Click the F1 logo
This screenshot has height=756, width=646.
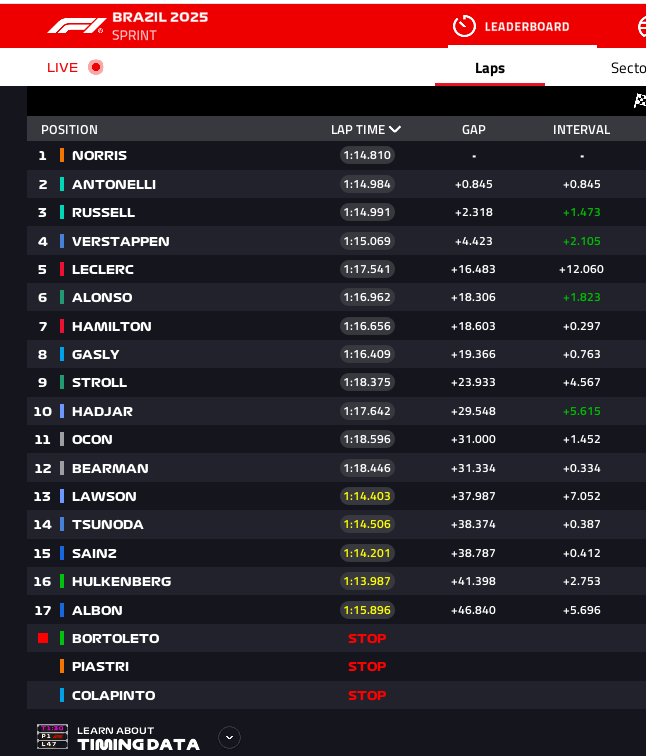point(75,25)
